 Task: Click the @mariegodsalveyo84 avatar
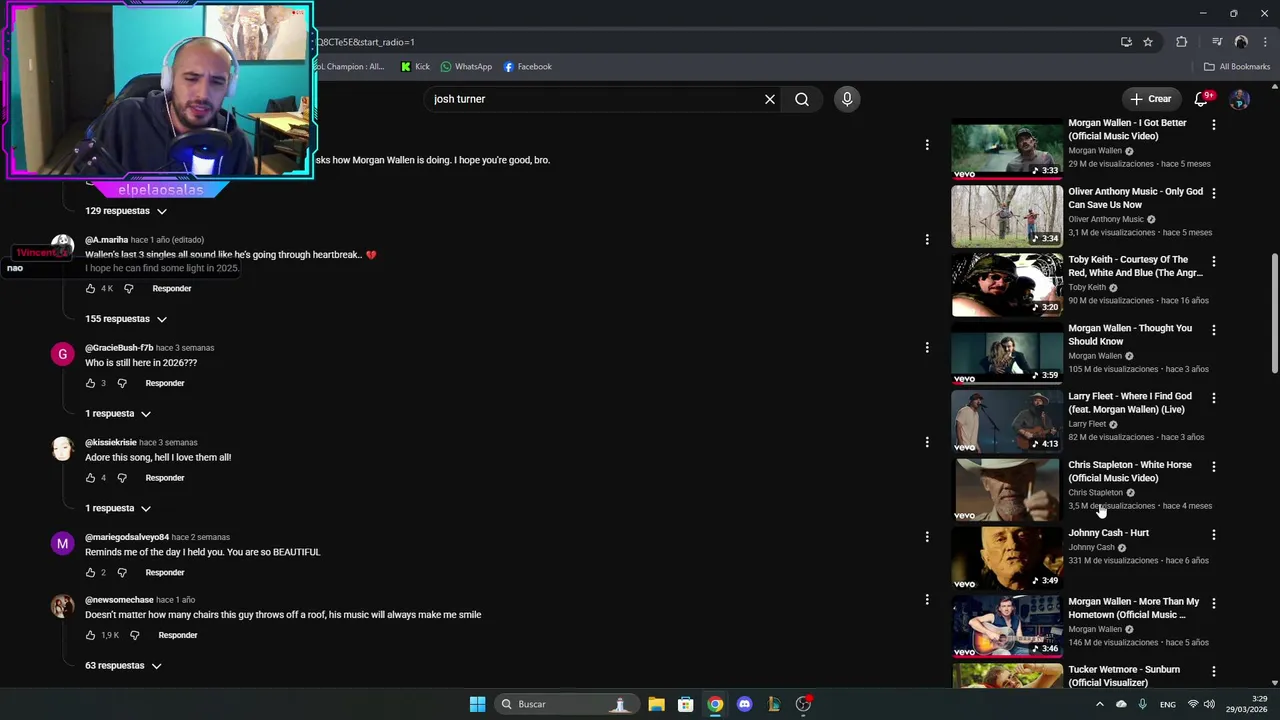(x=62, y=543)
